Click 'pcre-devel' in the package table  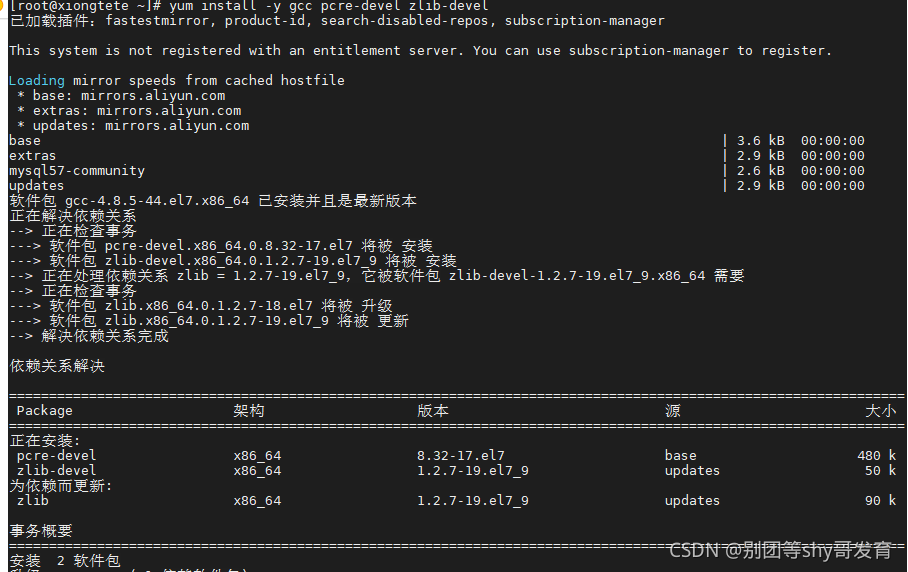click(56, 456)
